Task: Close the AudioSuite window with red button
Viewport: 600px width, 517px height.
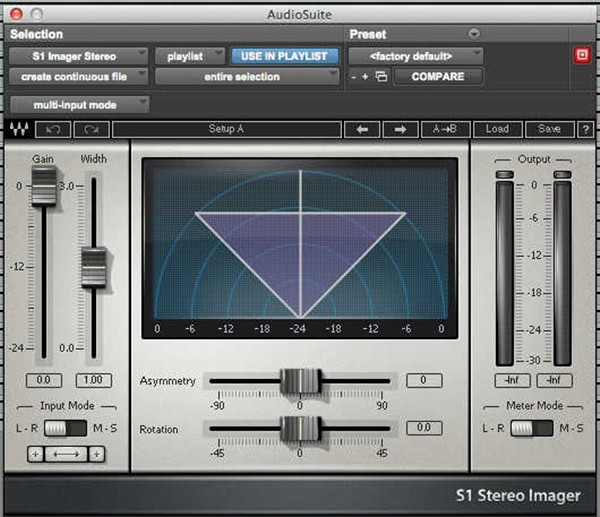Action: [x=17, y=14]
